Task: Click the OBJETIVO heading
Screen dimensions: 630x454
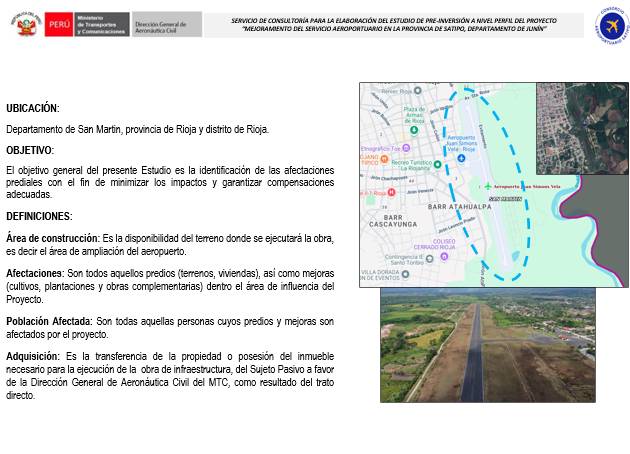Action: click(x=30, y=150)
